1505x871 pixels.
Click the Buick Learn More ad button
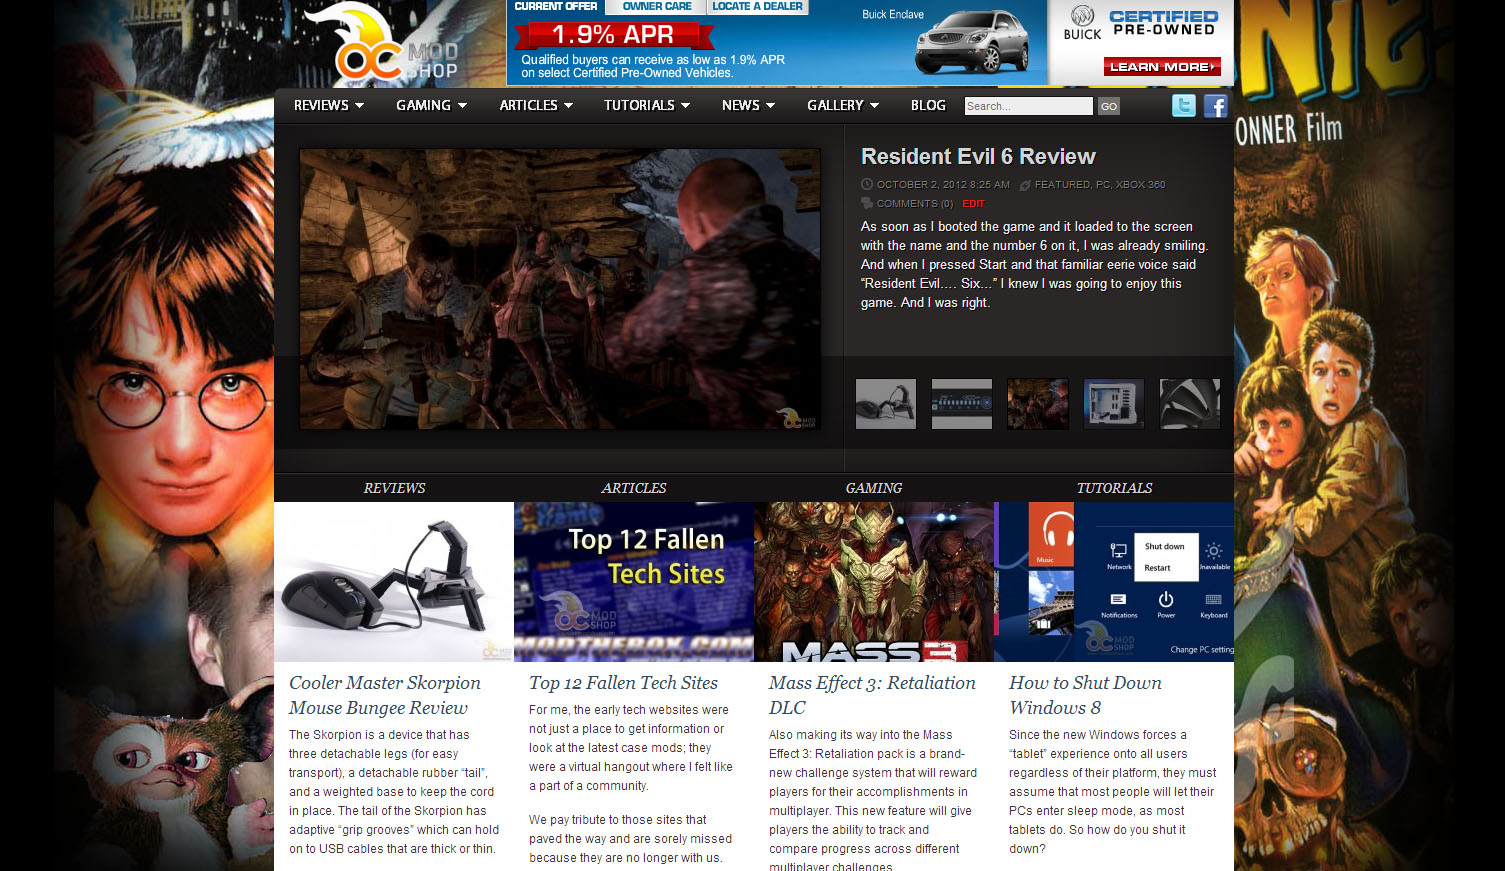pyautogui.click(x=1162, y=67)
